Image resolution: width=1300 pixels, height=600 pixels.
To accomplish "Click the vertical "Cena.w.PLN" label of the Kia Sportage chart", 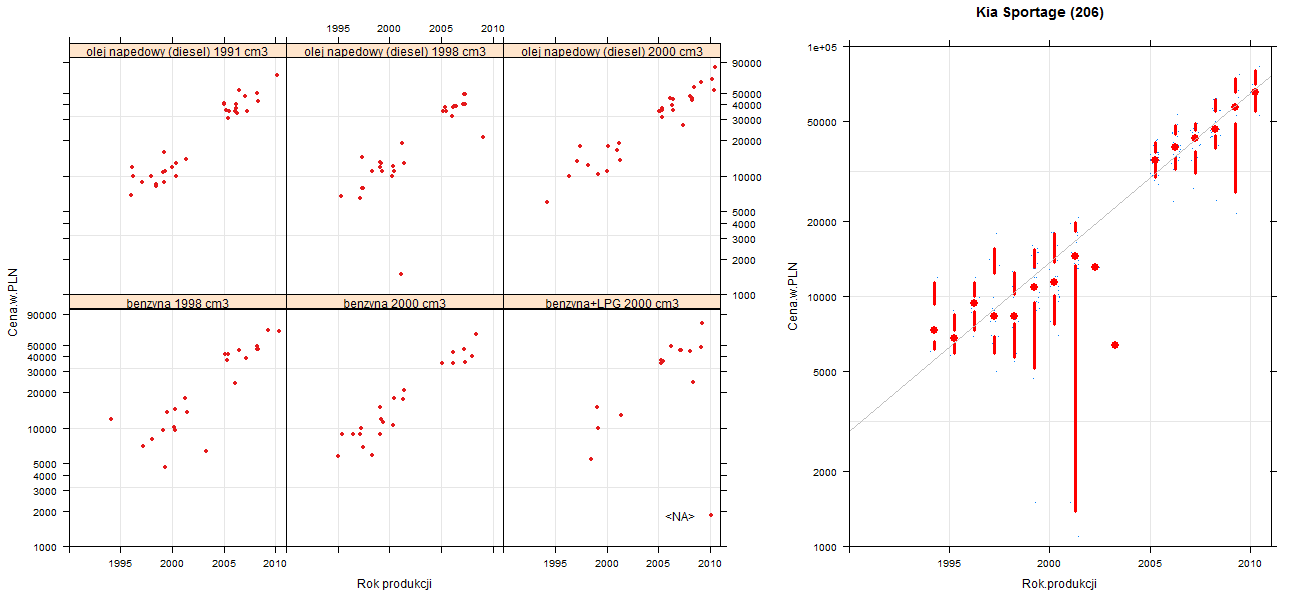I will click(792, 296).
